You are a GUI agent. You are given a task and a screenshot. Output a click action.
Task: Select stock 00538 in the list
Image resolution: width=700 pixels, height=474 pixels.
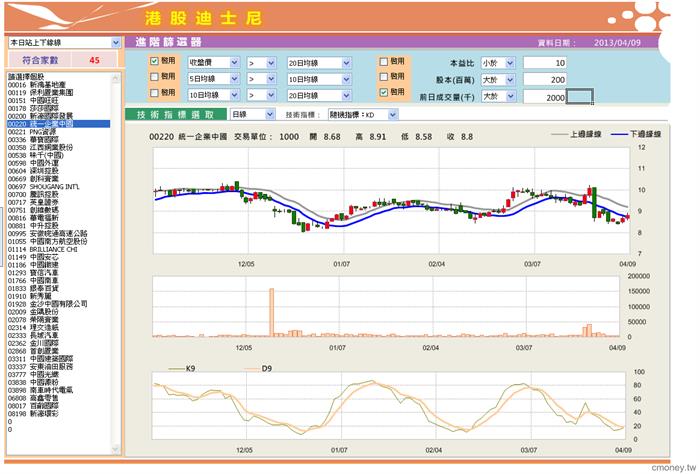tap(58, 155)
